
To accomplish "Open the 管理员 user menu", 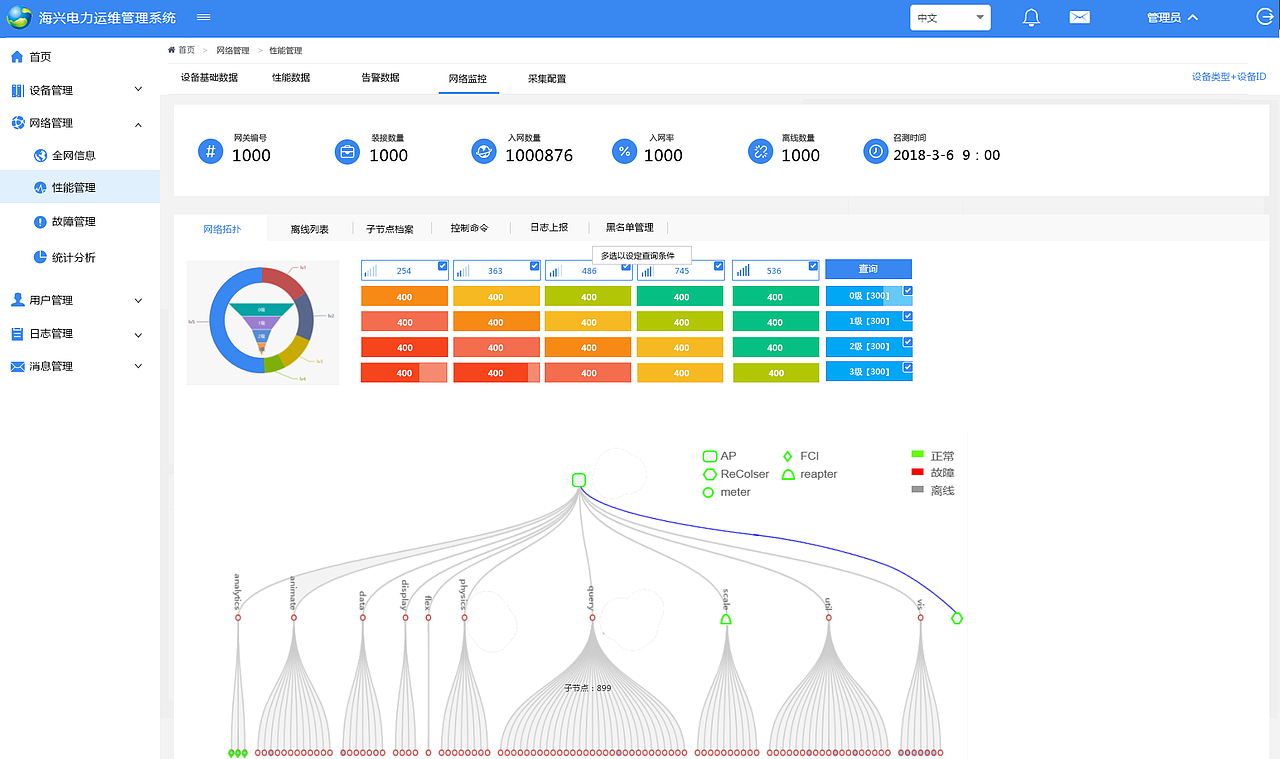I will [1172, 18].
